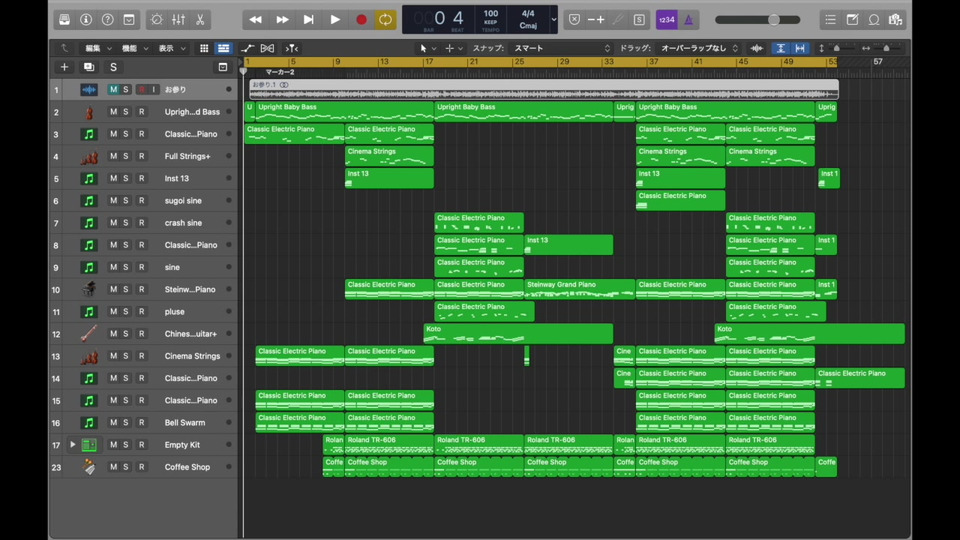
Task: Open the command-click tool menu
Action: click(x=454, y=48)
